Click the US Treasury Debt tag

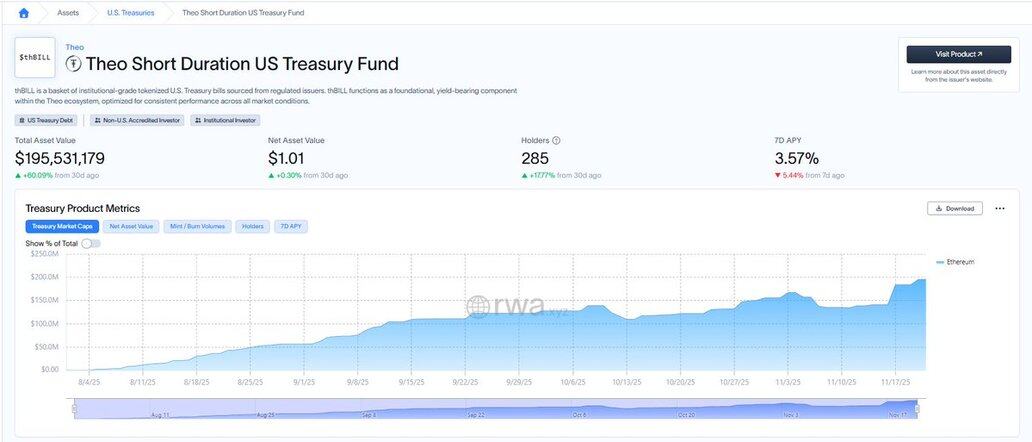(x=49, y=120)
